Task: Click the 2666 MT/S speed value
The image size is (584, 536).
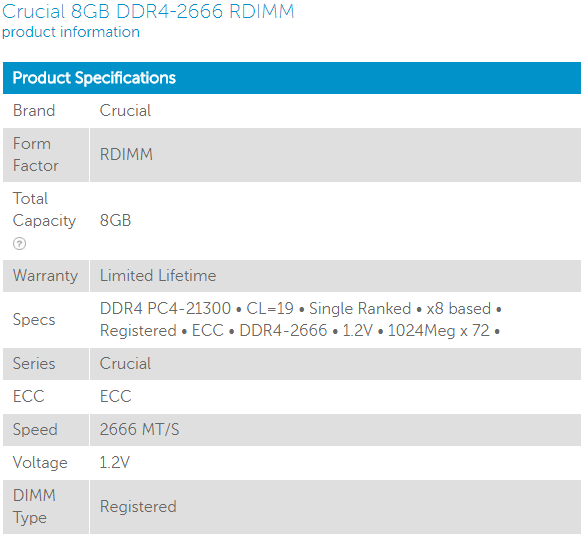Action: pyautogui.click(x=139, y=429)
